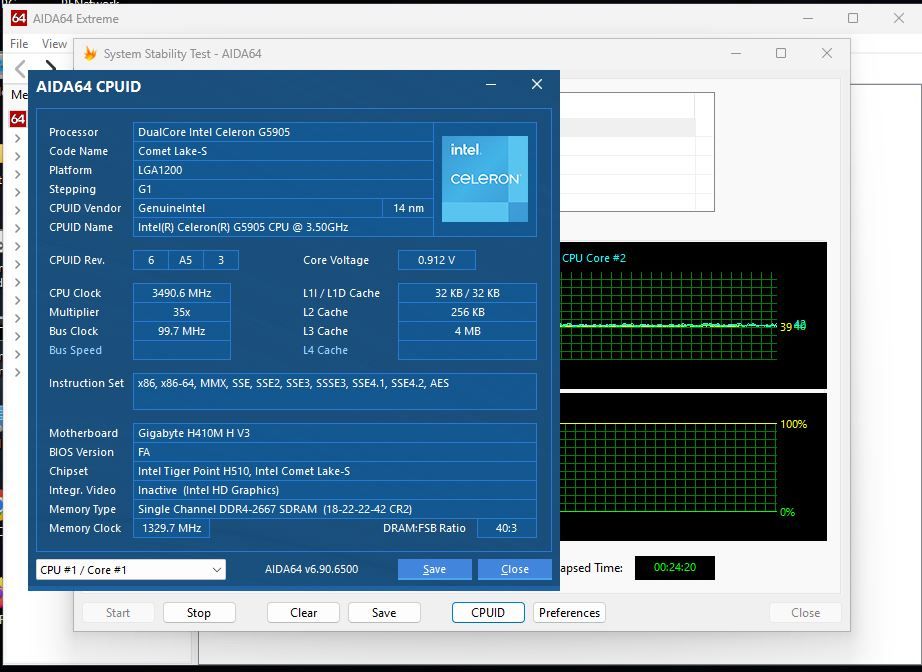The height and width of the screenshot is (672, 922).
Task: Click Save in System Stability Test window
Action: coord(384,613)
